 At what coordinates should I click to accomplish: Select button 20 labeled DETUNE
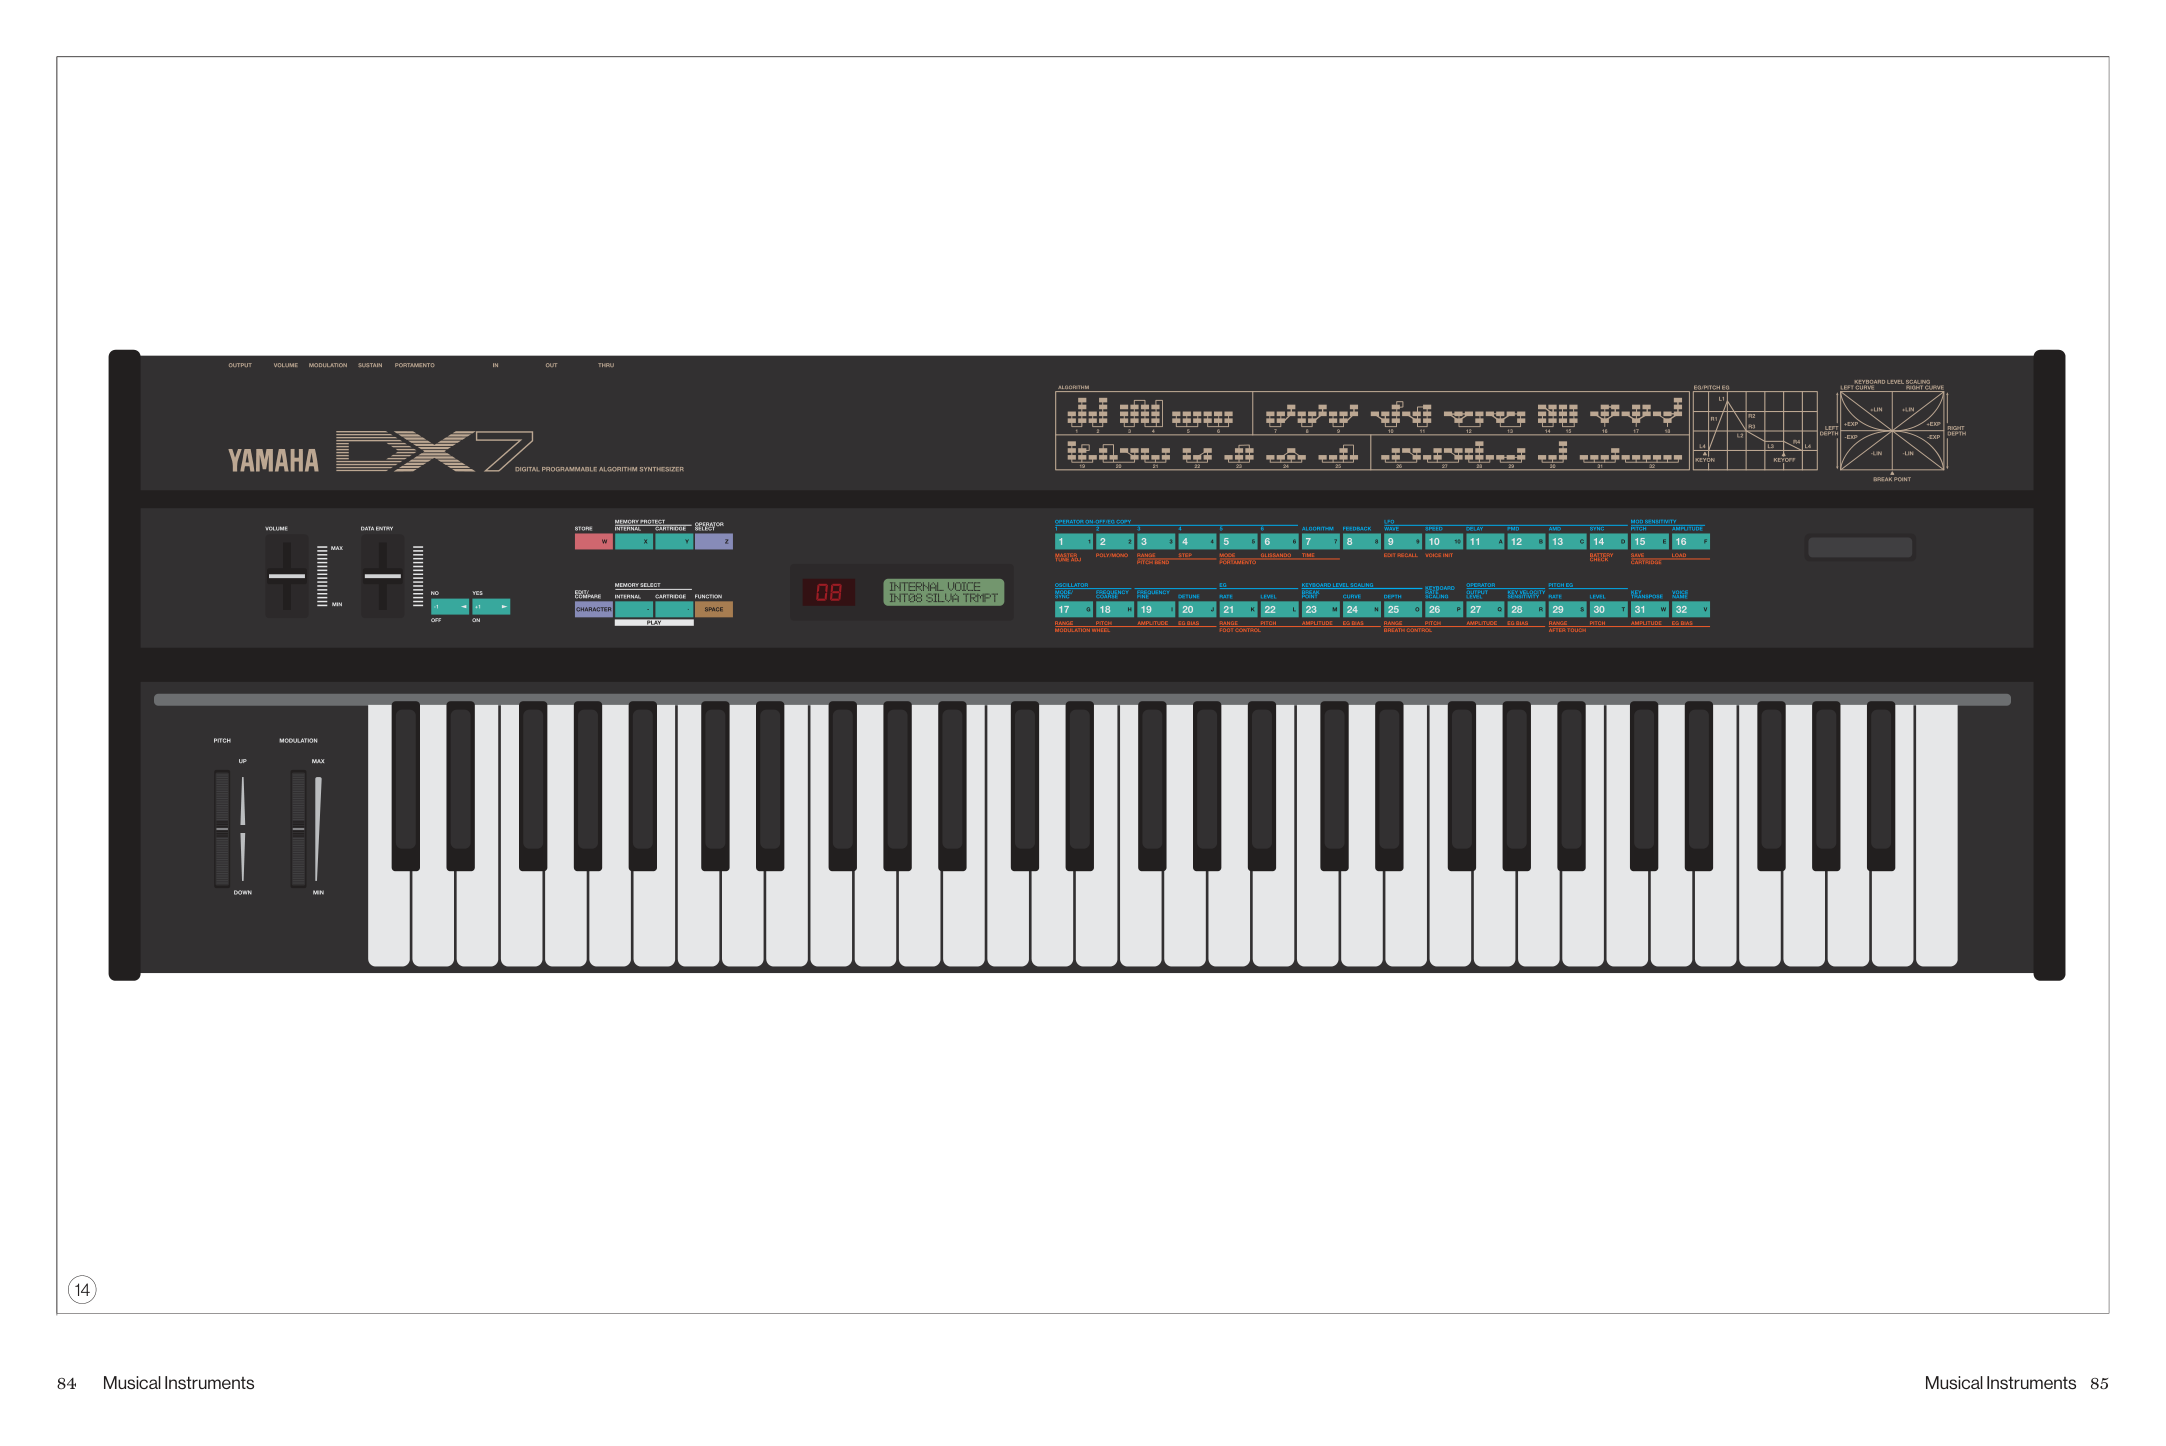[1197, 609]
